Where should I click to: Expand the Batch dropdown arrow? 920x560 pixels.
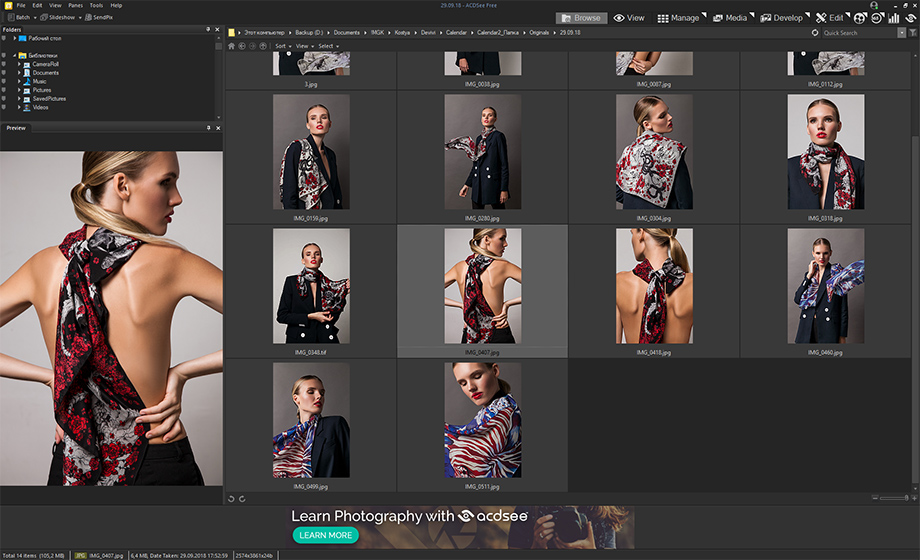coord(35,18)
